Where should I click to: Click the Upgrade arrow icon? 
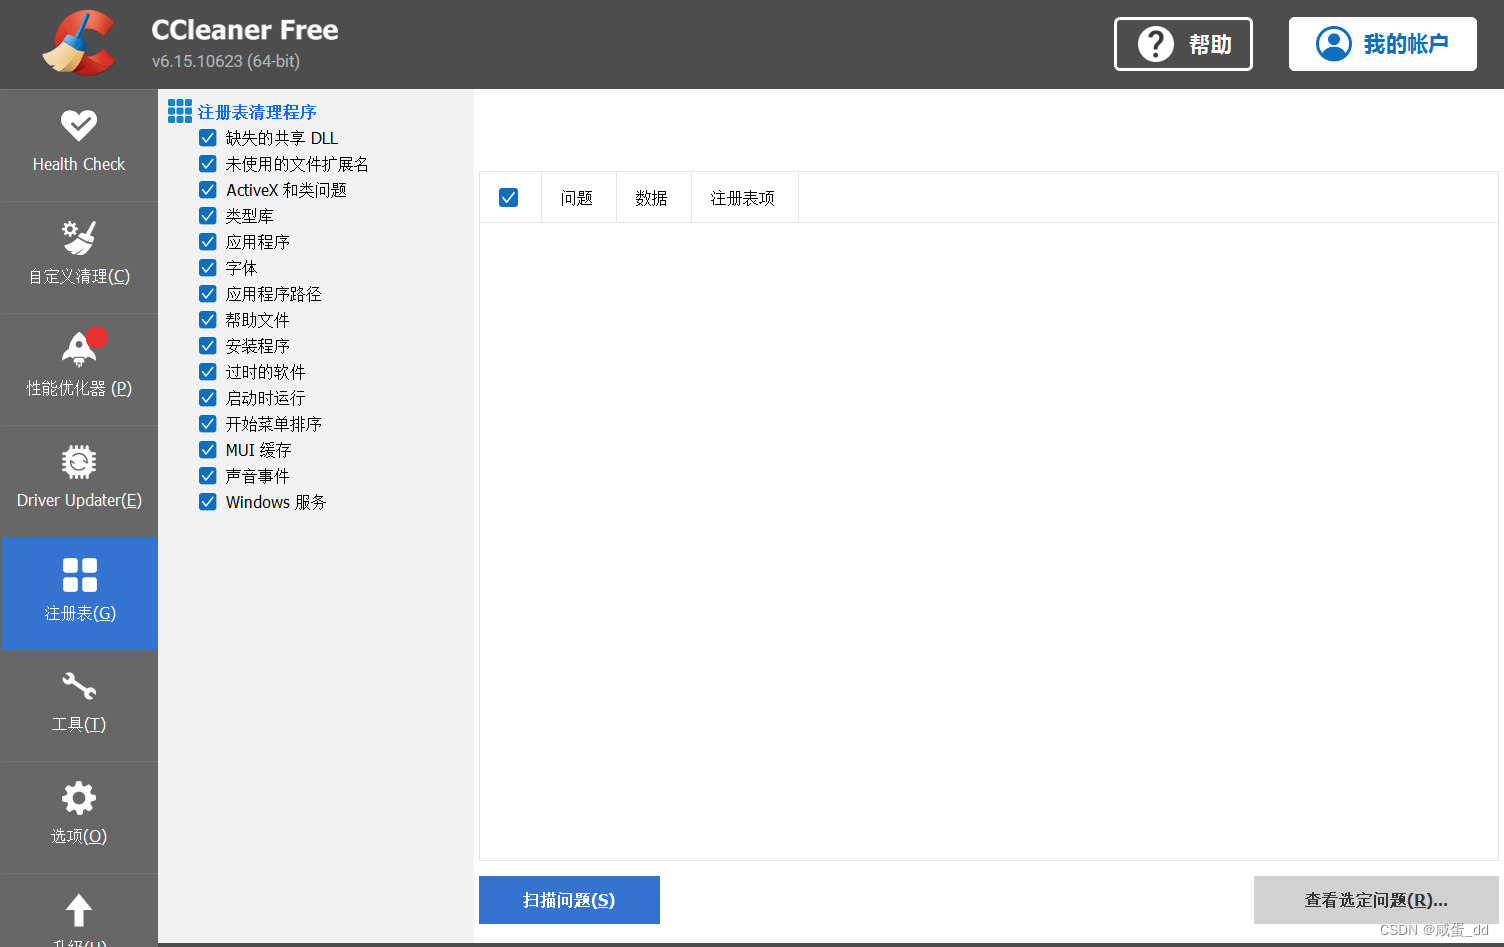pos(79,910)
